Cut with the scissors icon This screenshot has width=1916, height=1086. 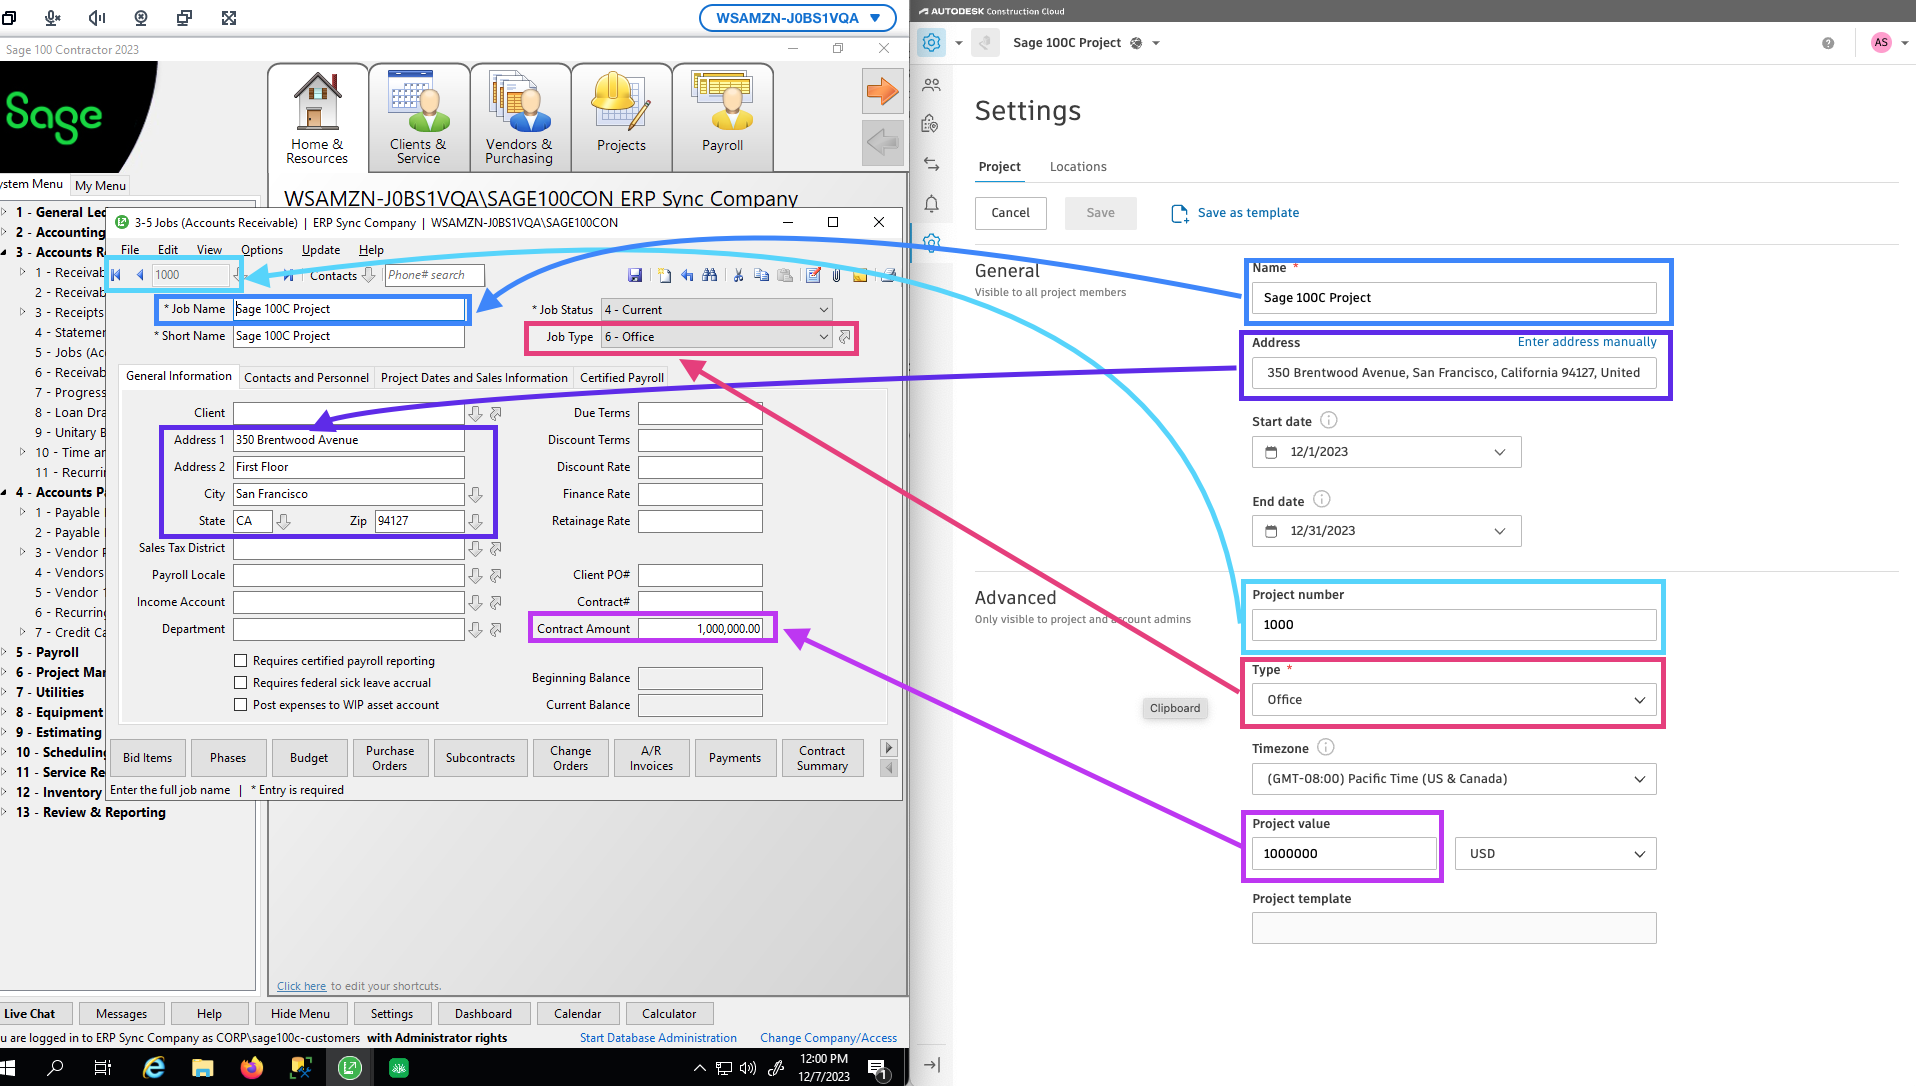tap(738, 275)
